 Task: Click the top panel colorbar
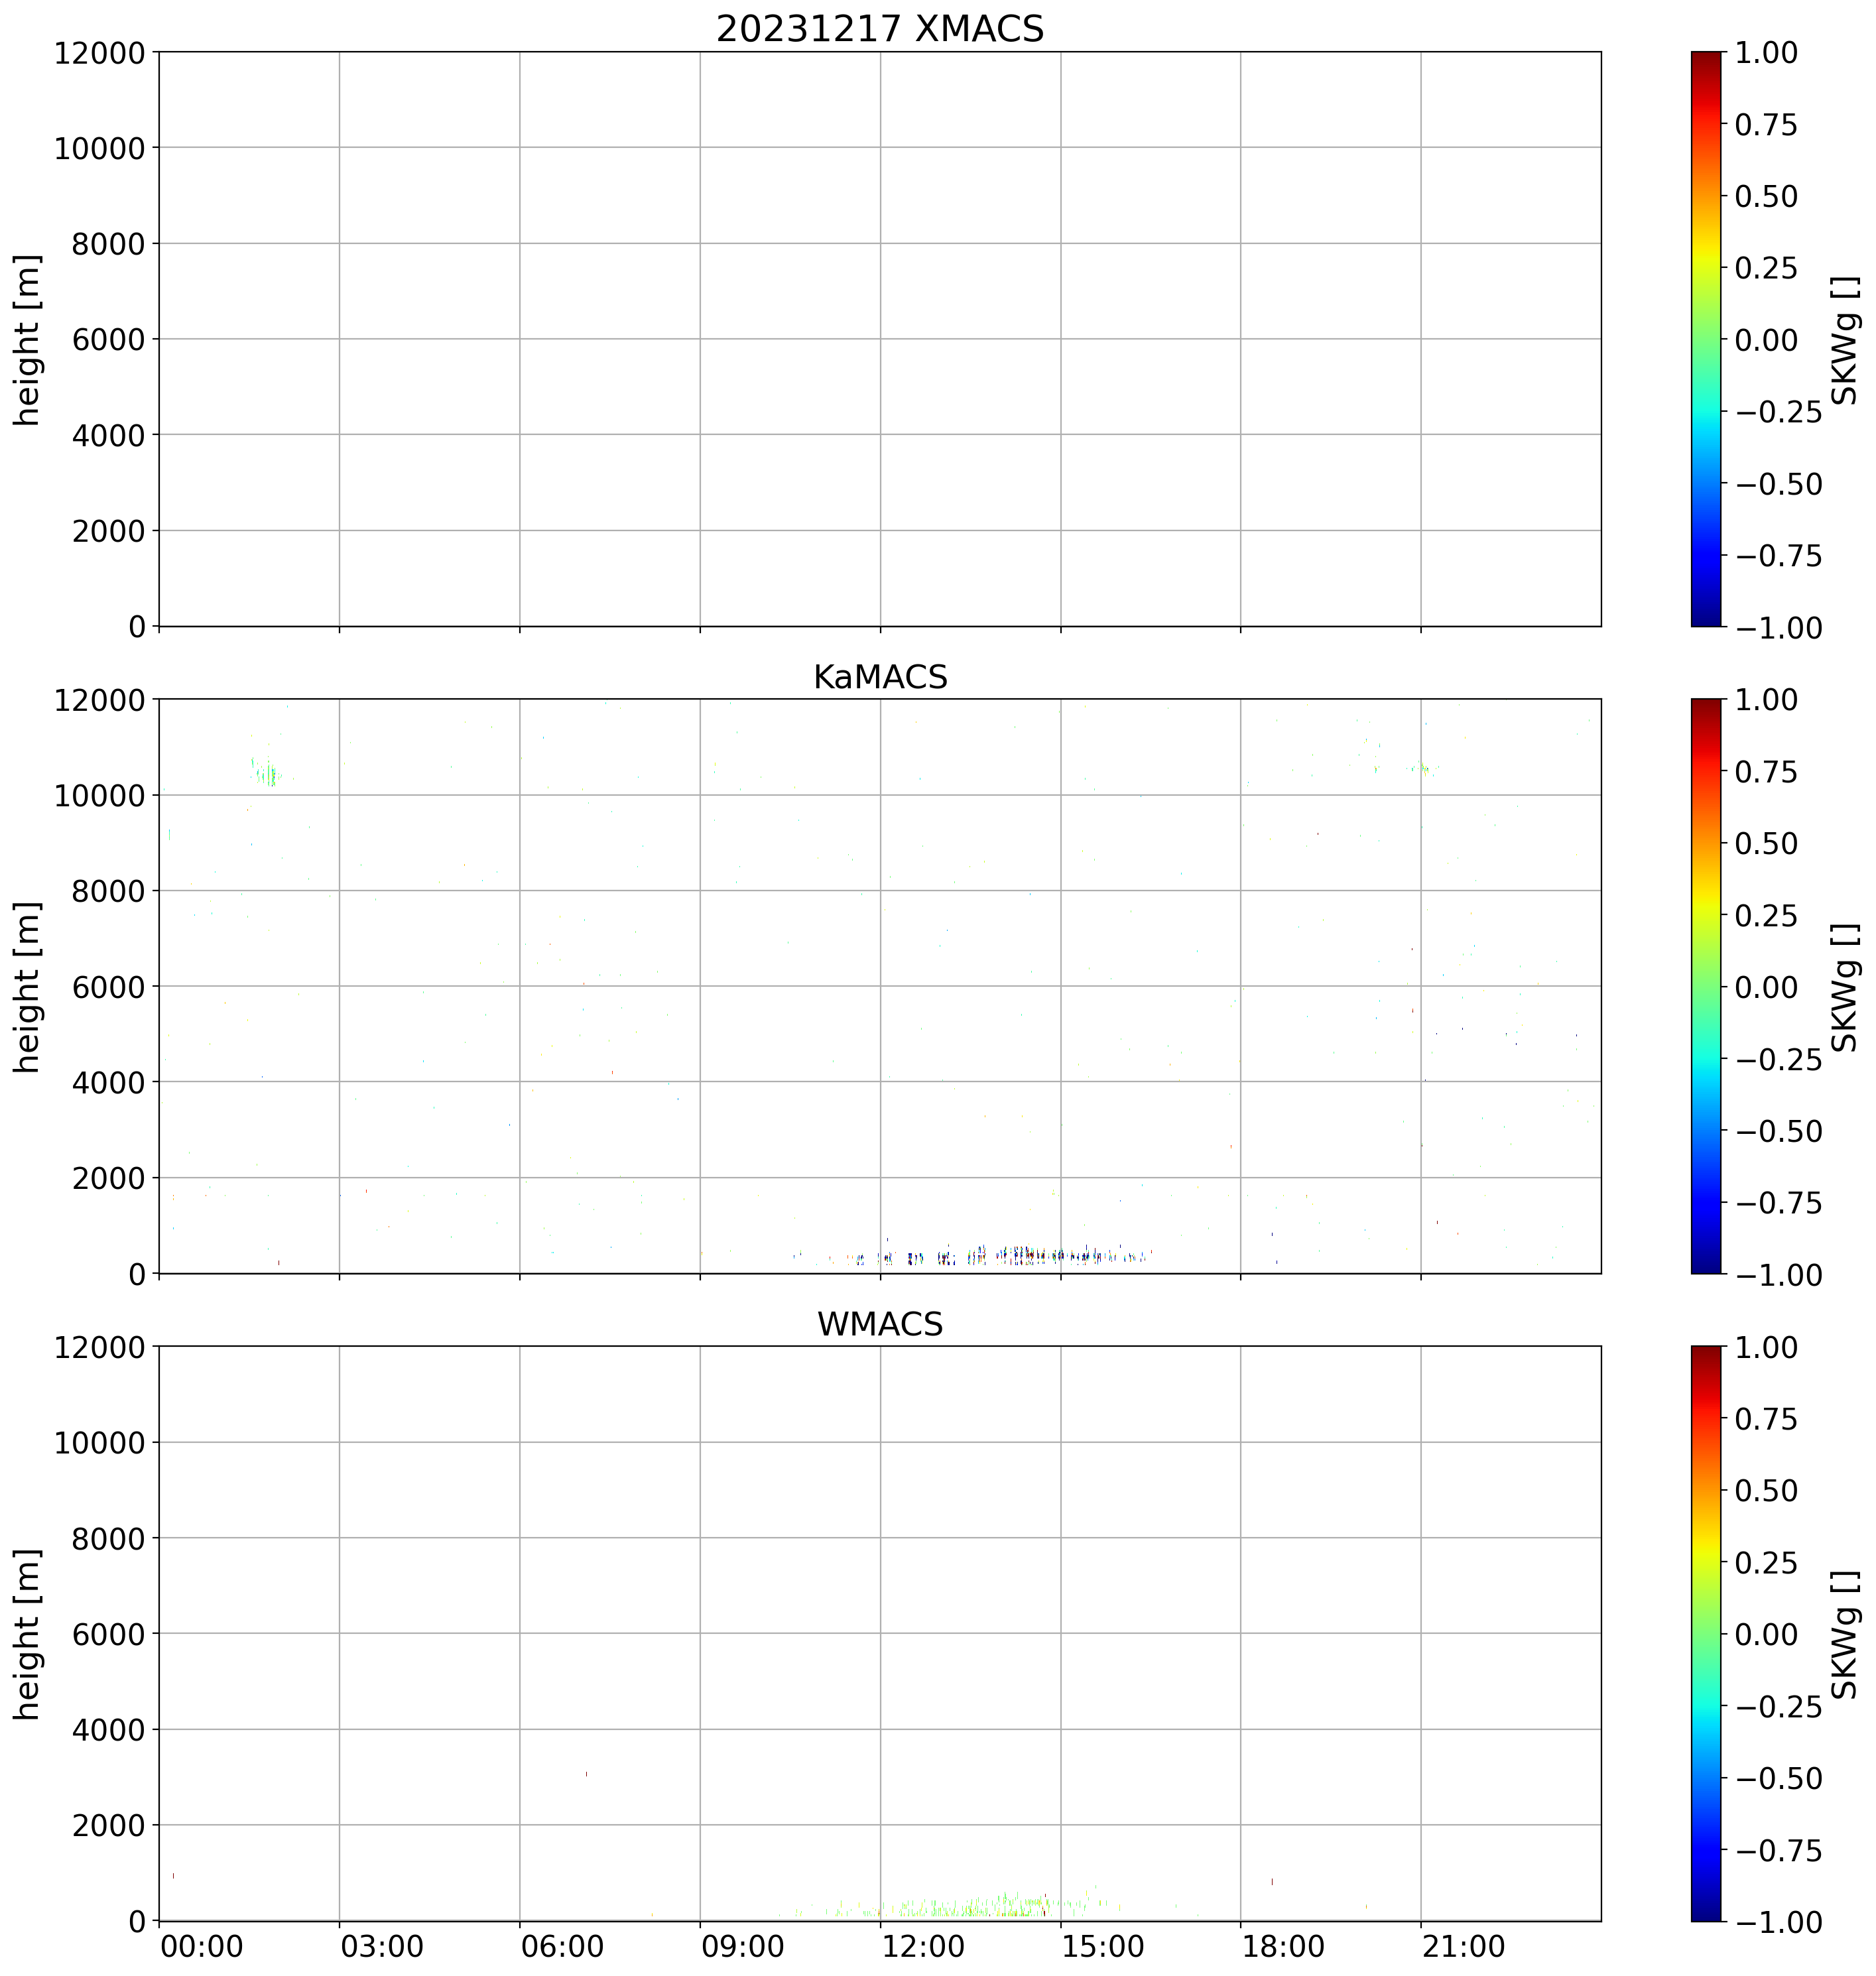(1706, 338)
